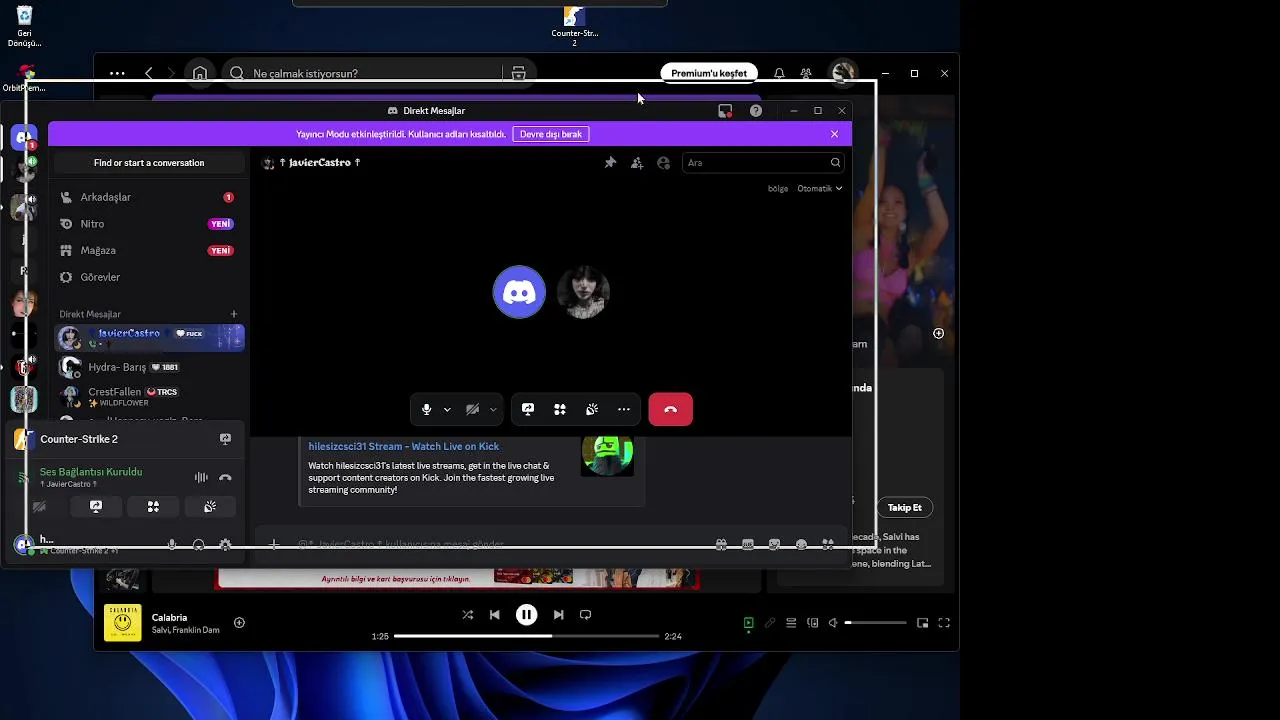Open Görevler quests page

coord(149,277)
